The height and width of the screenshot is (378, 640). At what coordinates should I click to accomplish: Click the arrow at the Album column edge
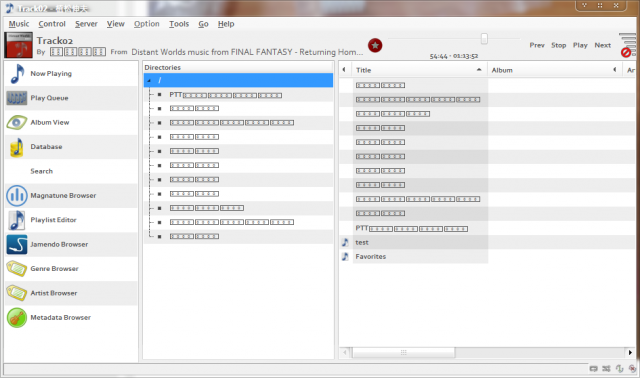point(615,70)
